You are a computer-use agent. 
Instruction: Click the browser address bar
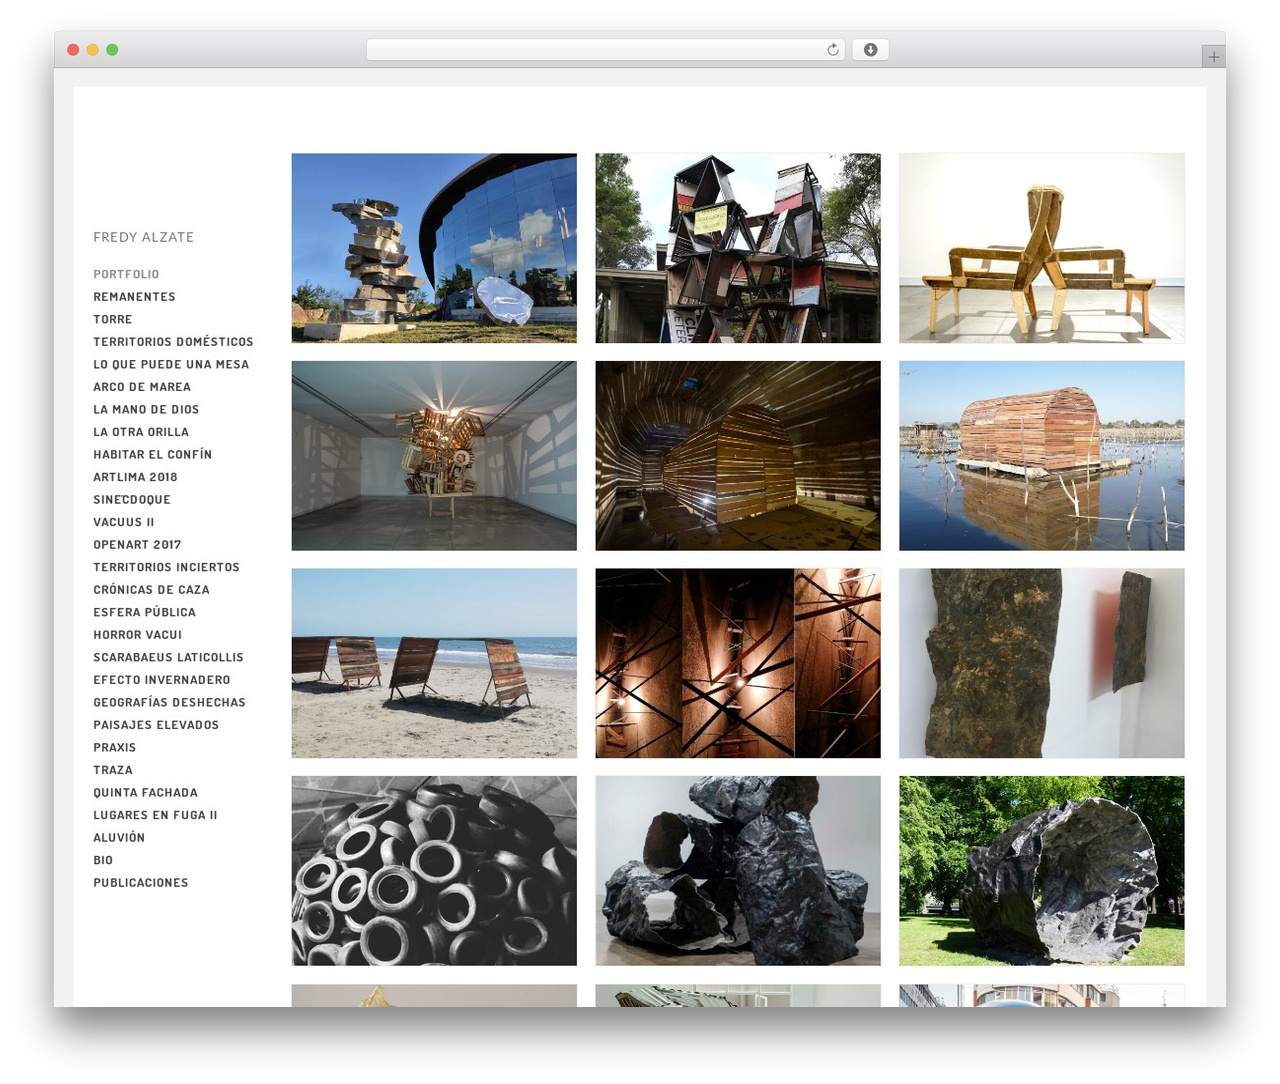click(x=605, y=50)
